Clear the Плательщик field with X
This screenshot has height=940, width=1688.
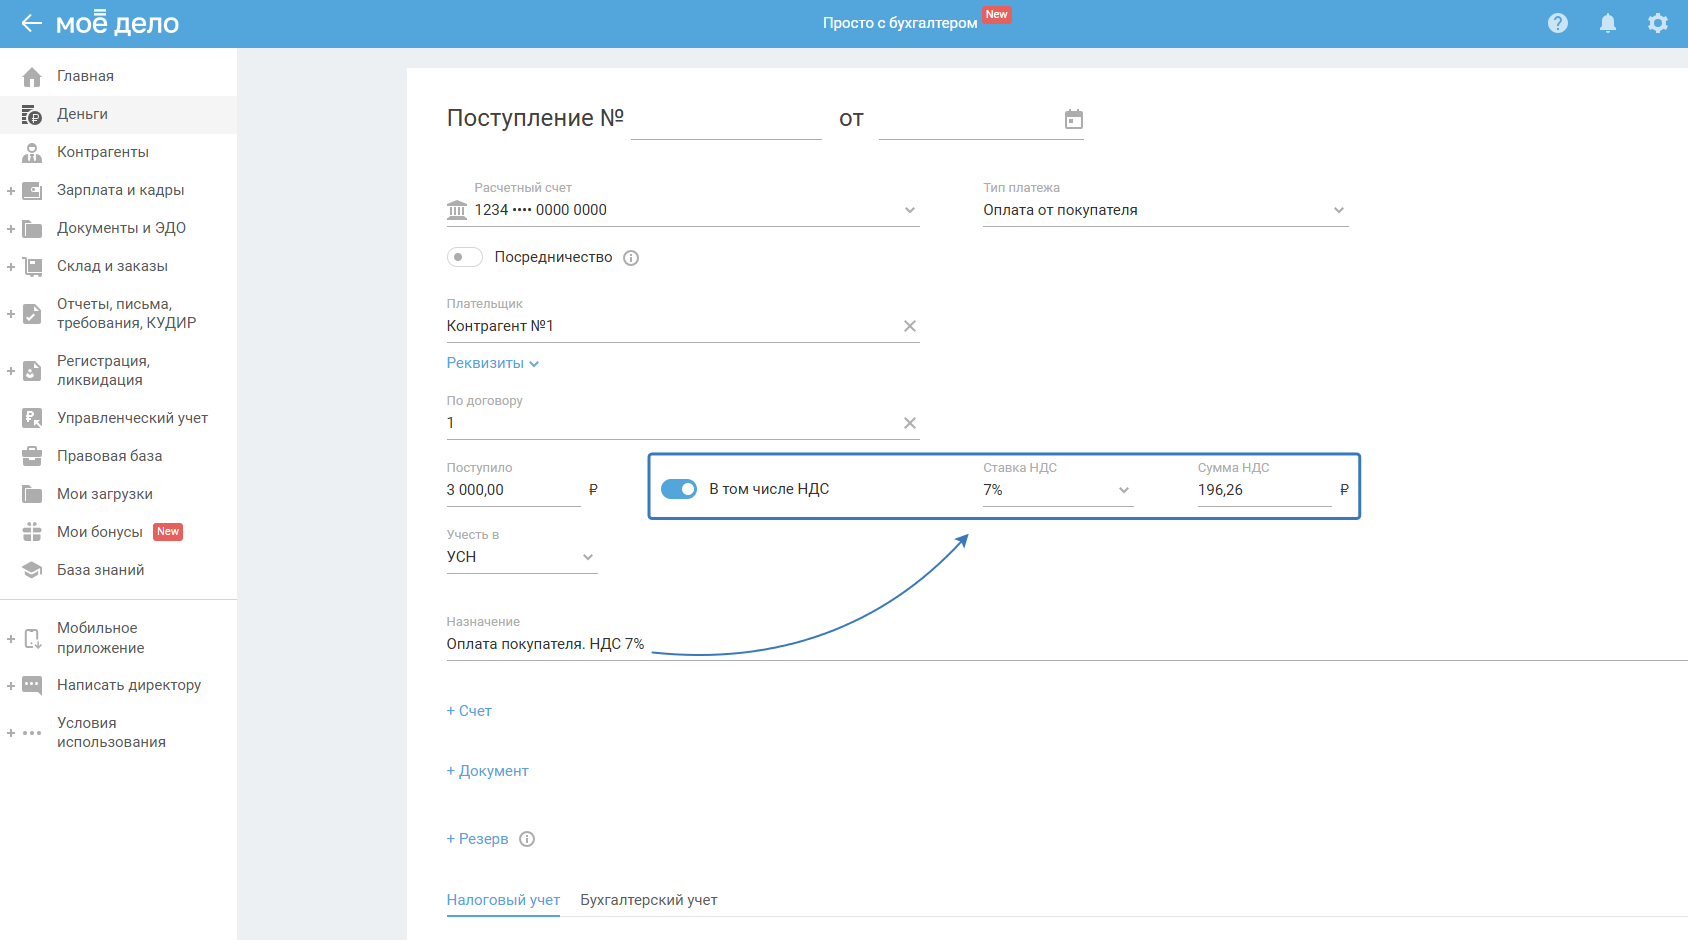tap(909, 326)
